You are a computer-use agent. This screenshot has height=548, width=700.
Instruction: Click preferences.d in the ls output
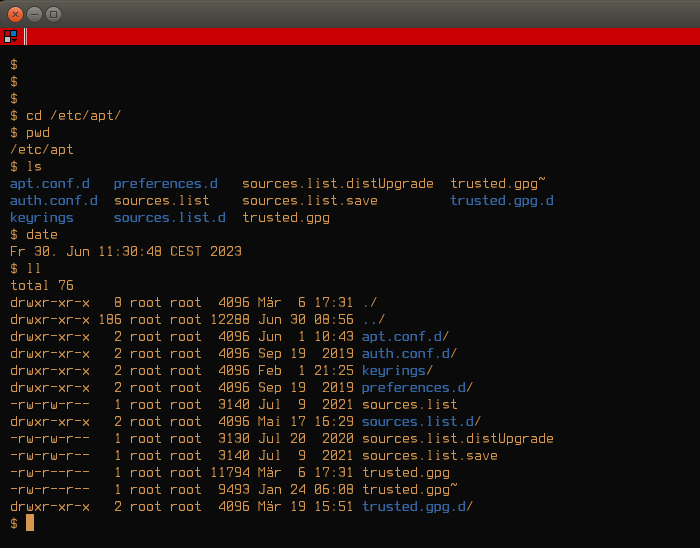165,184
